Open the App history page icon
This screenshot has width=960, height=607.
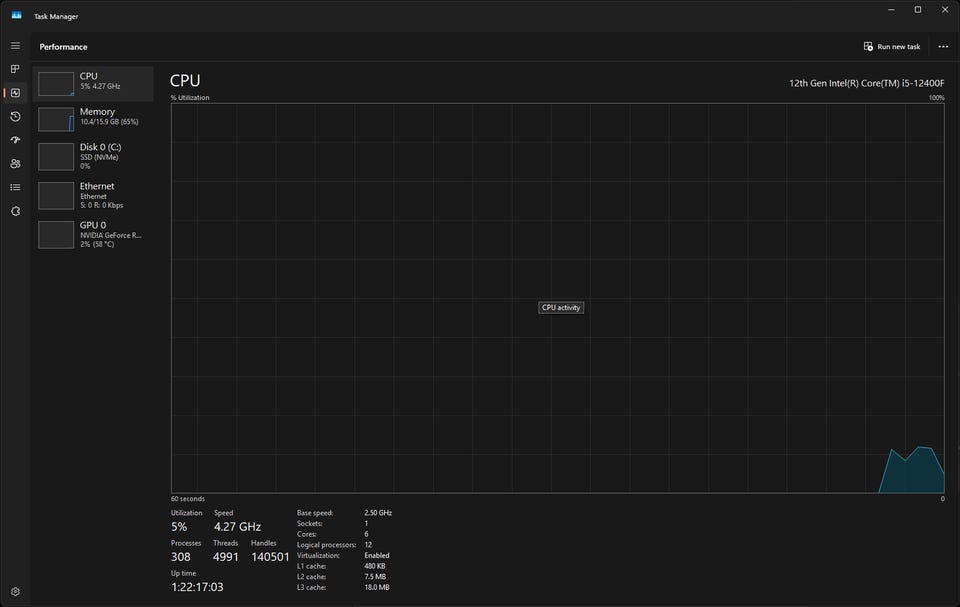15,116
